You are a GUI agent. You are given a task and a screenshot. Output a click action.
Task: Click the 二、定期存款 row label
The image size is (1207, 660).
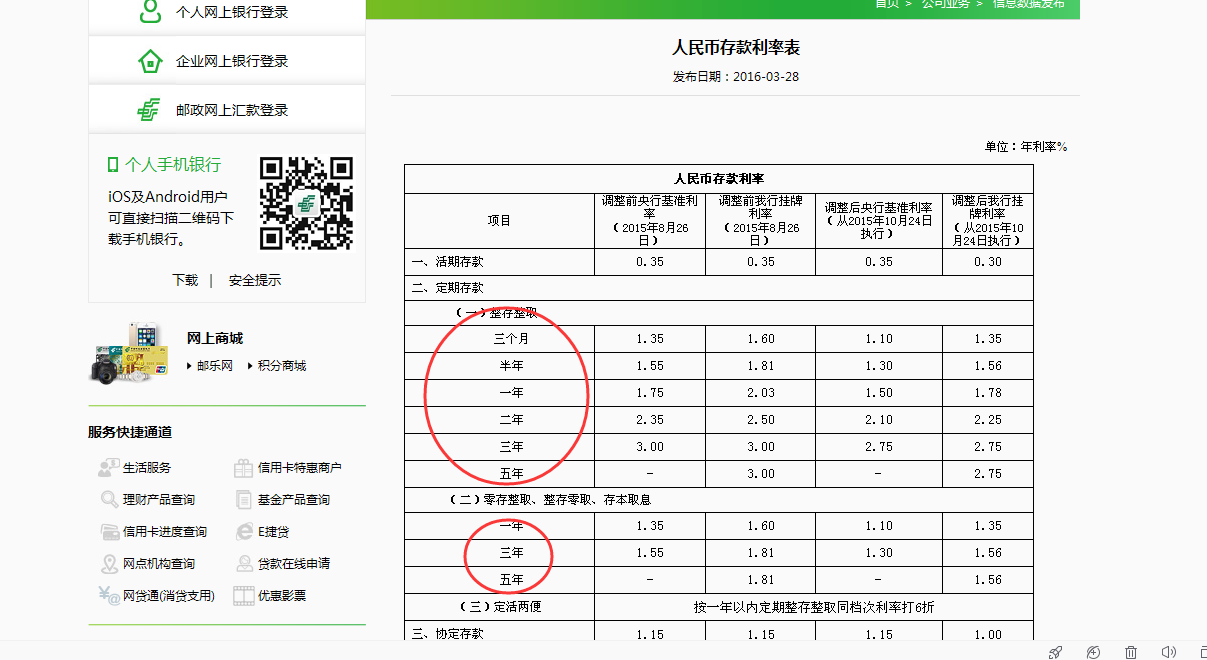coord(448,289)
